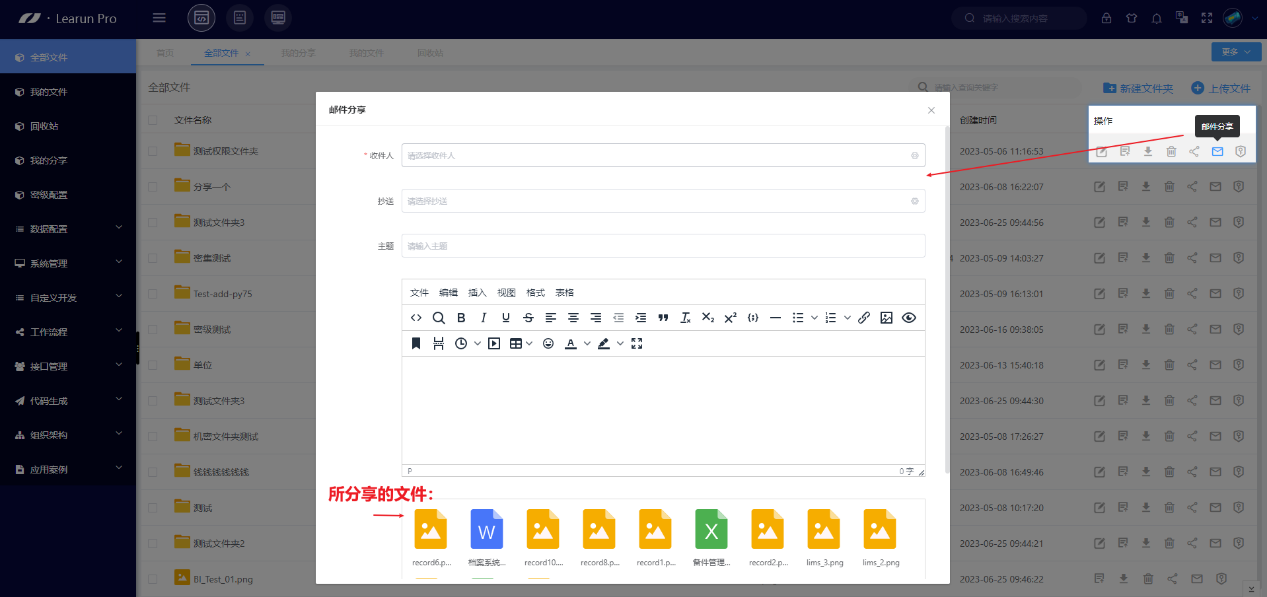Decrease indent in the editor

pos(618,318)
